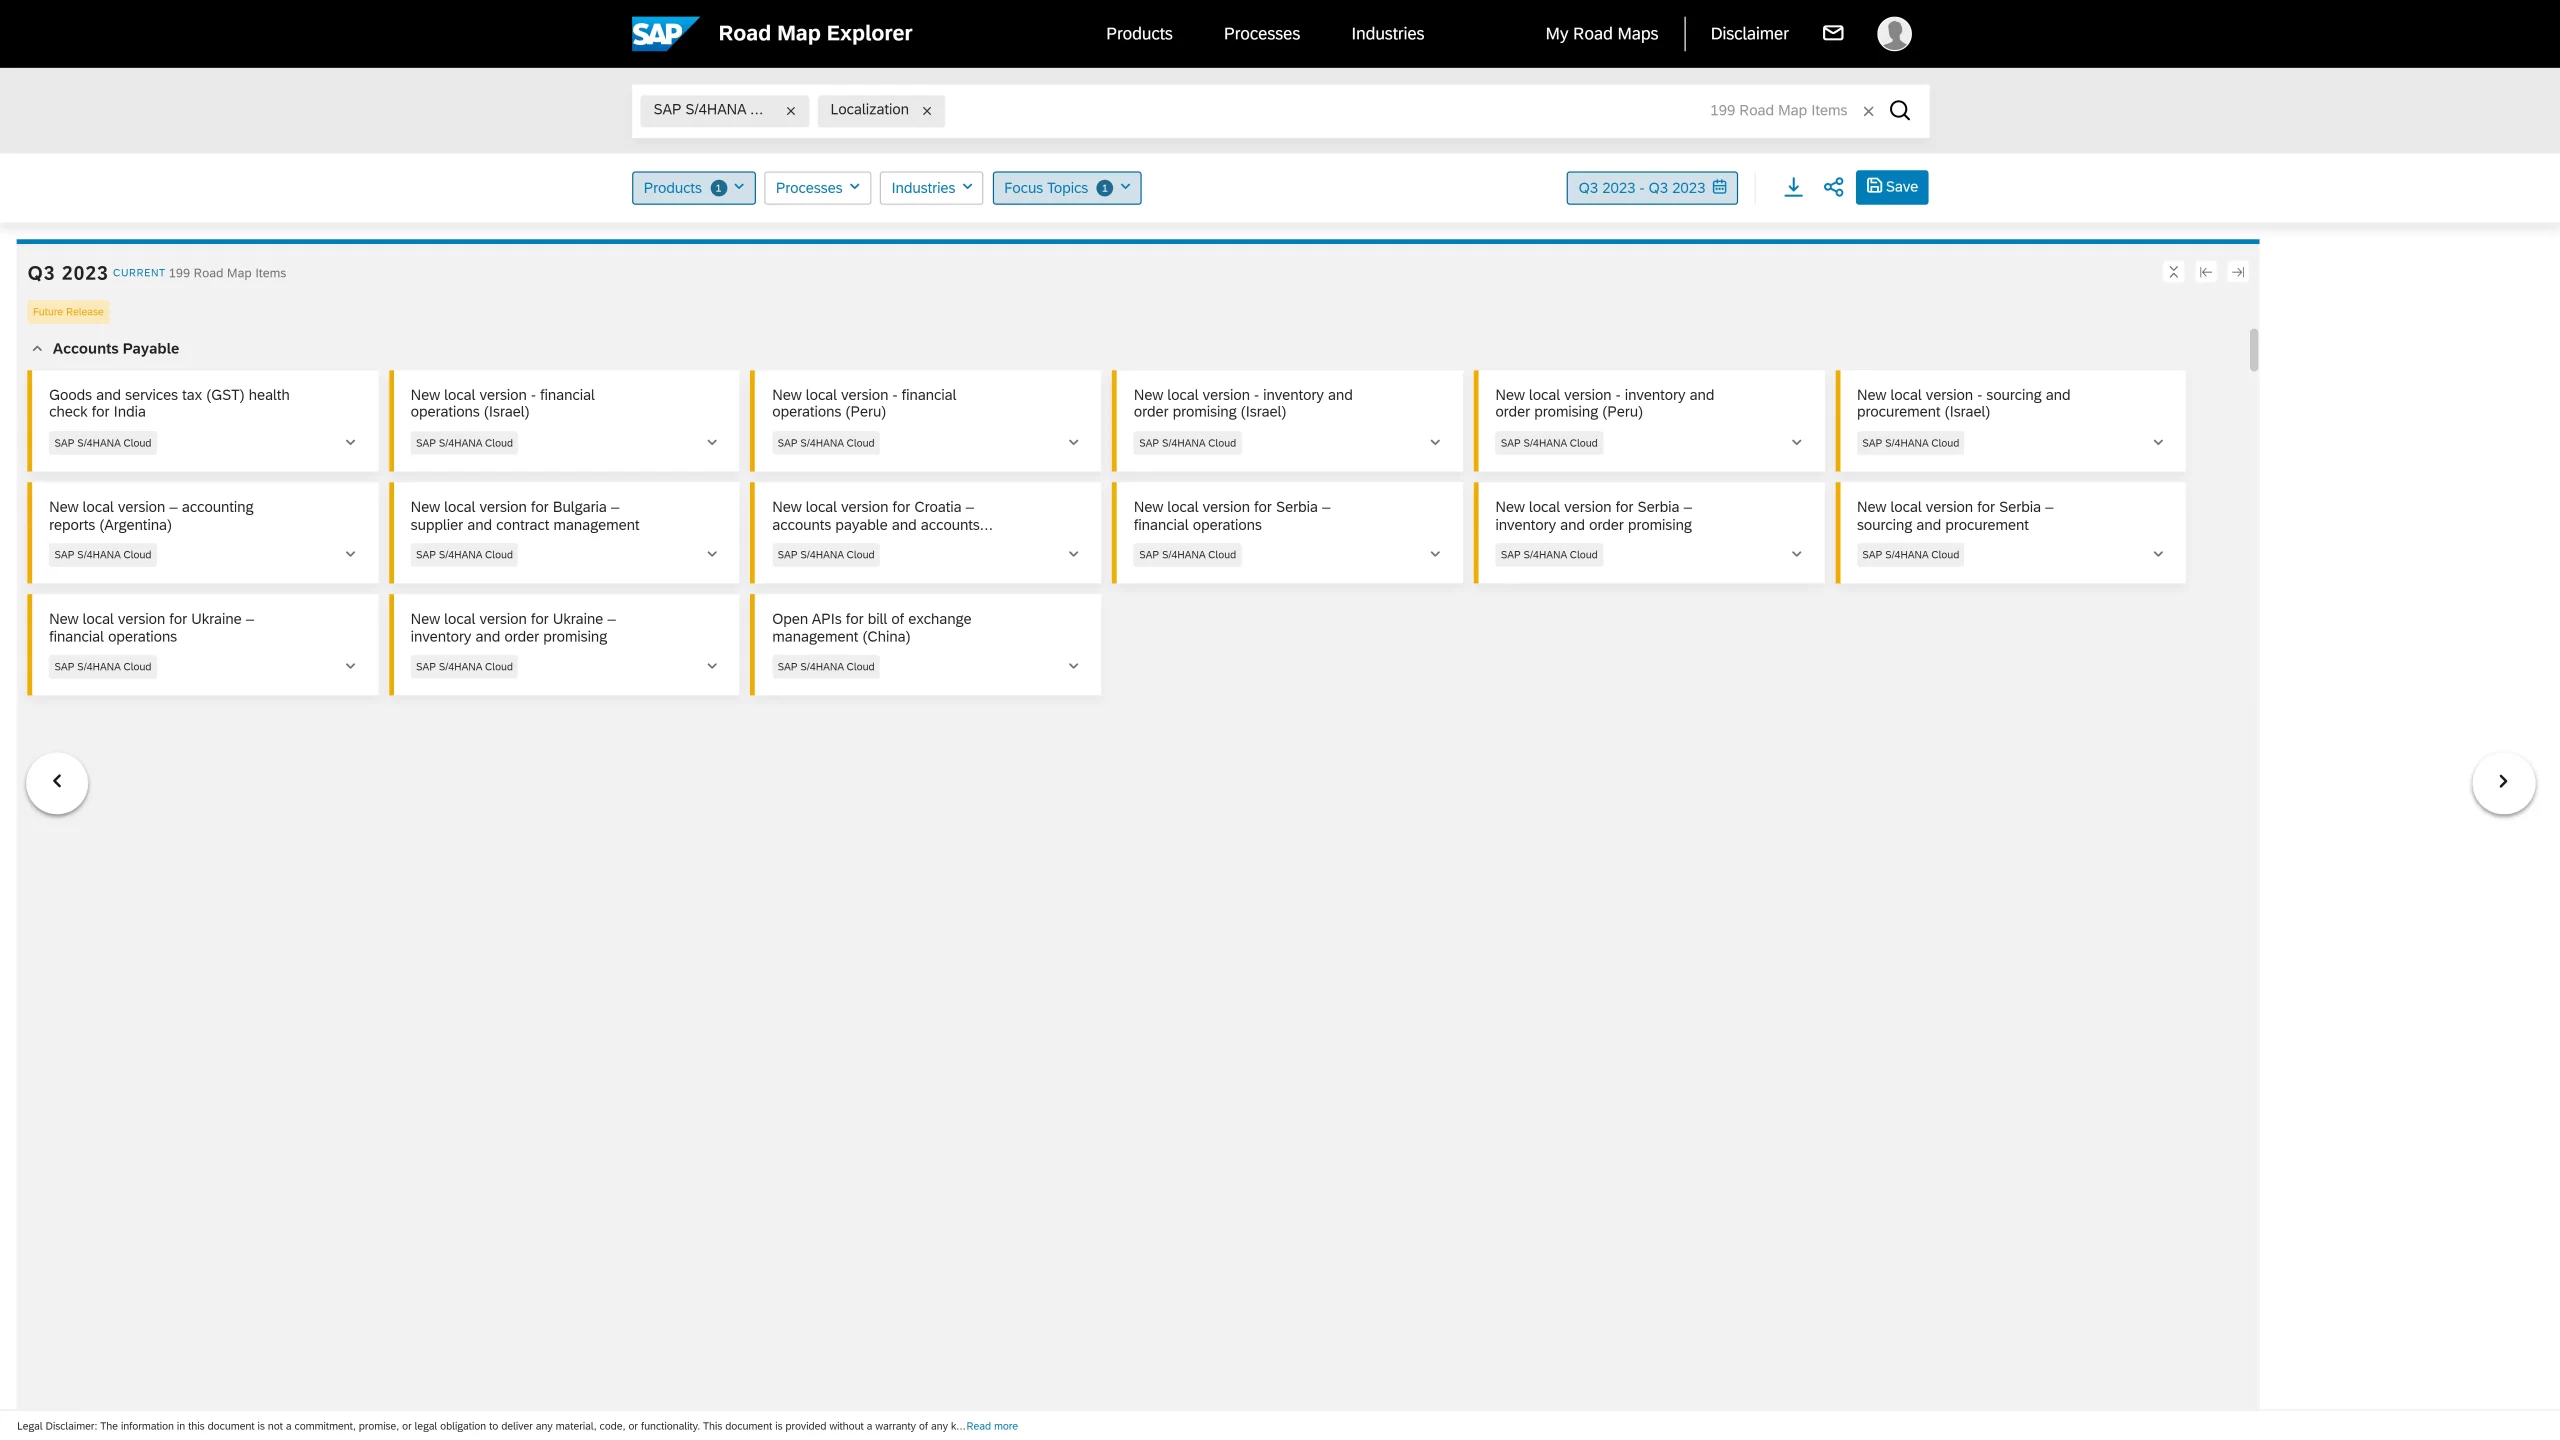Viewport: 2560px width, 1440px height.
Task: Open the Q3 2023 - Q3 2023 date range picker
Action: pyautogui.click(x=1652, y=188)
